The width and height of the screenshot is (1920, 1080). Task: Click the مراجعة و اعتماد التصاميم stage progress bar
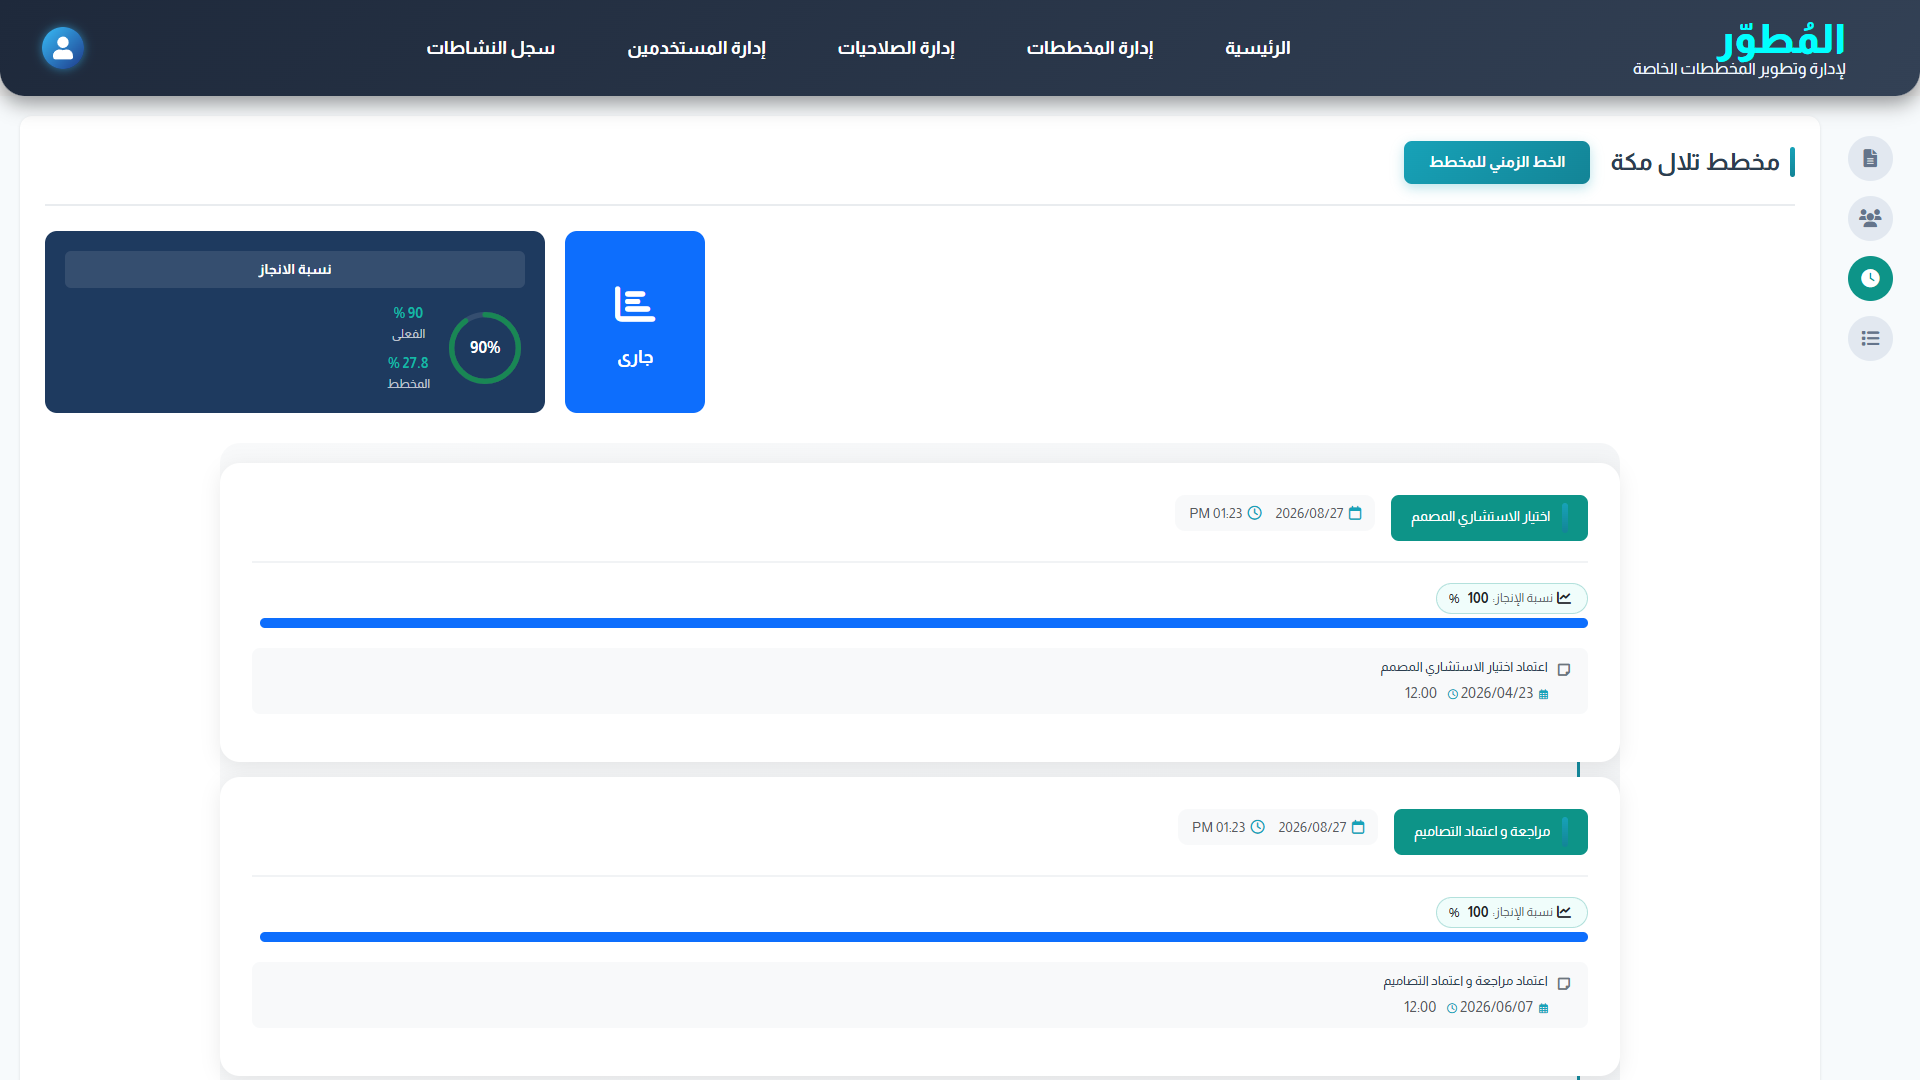click(x=924, y=937)
